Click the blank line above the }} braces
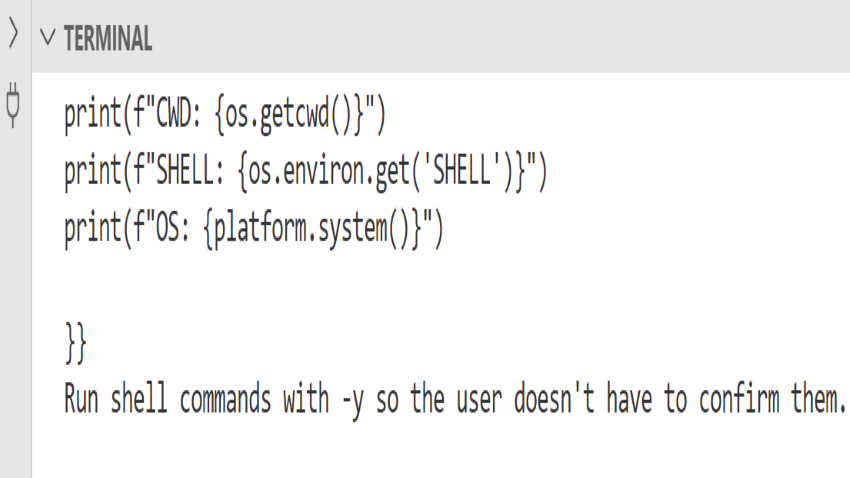850x478 pixels. 441,286
